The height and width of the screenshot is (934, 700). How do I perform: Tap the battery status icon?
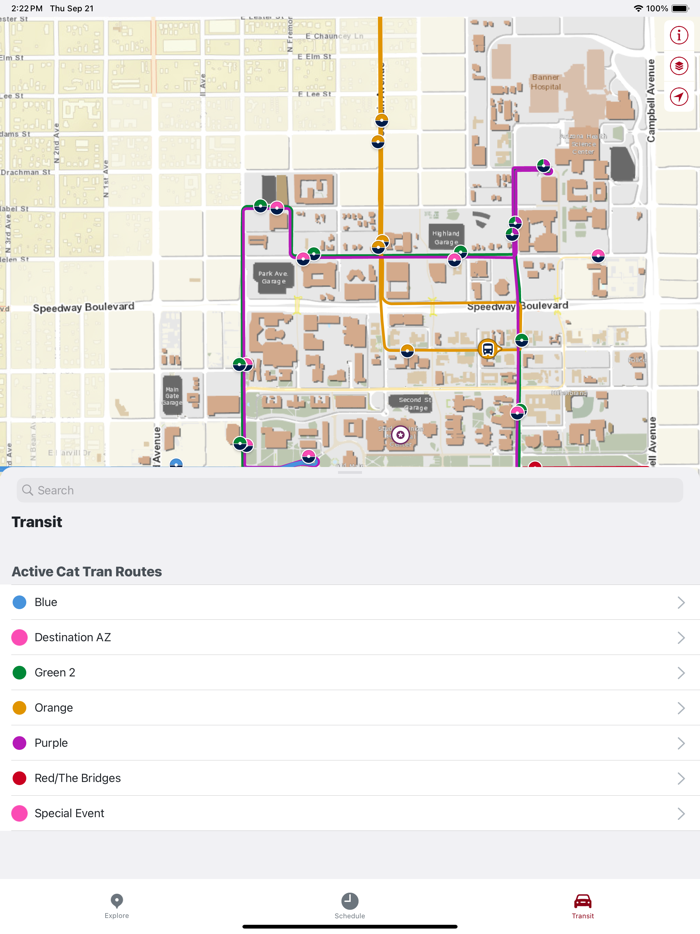click(680, 8)
